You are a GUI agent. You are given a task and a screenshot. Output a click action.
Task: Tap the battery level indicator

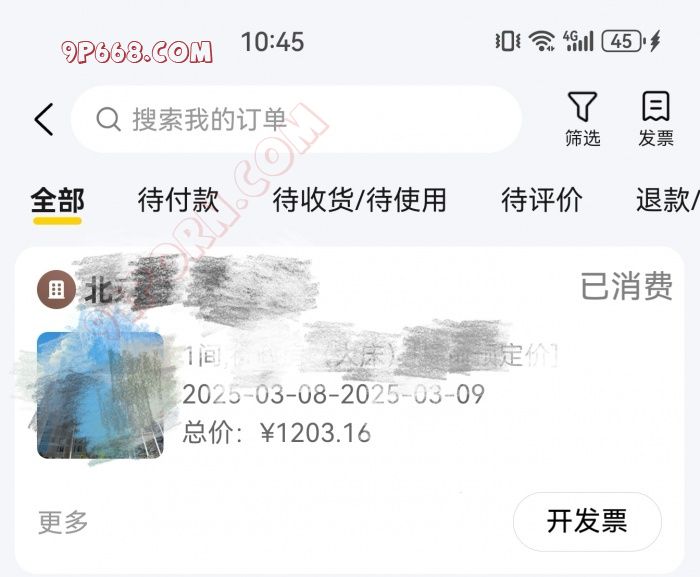pyautogui.click(x=623, y=42)
